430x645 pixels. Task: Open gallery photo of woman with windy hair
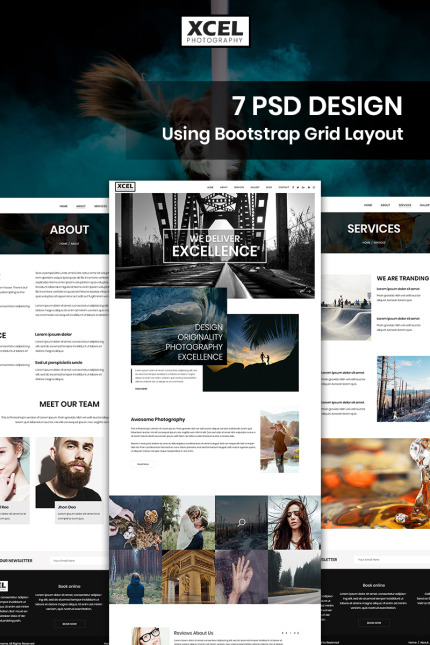pos(294,523)
